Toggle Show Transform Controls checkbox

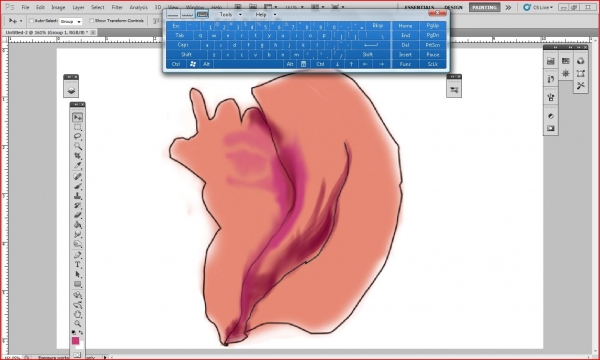point(91,21)
